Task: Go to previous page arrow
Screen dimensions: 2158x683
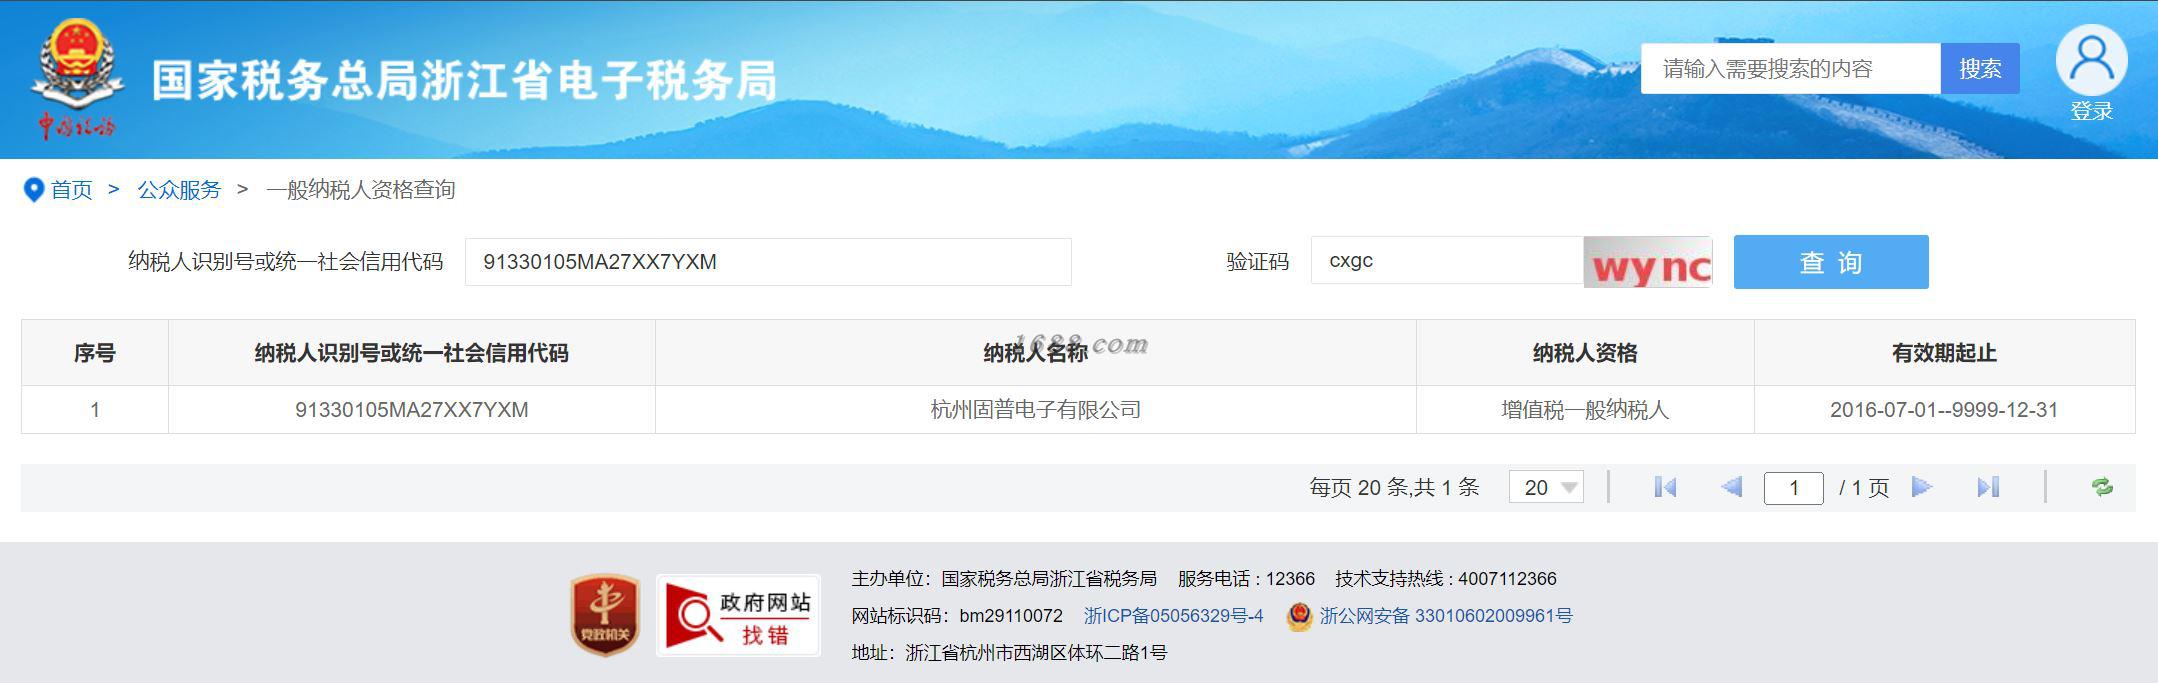Action: pyautogui.click(x=1731, y=487)
